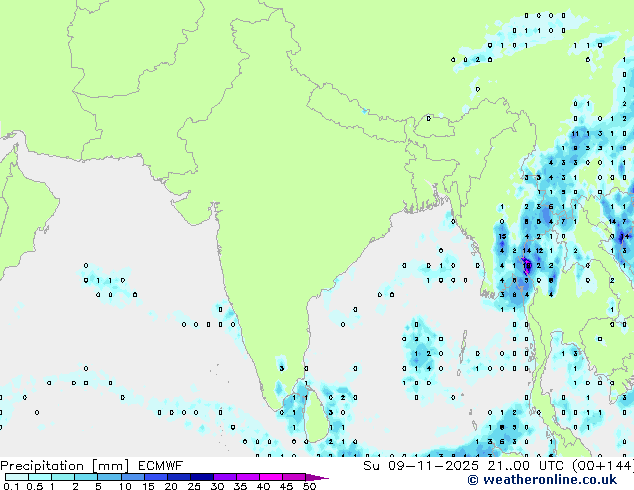Click the '45' legend scale label
The height and width of the screenshot is (490, 634).
[286, 486]
